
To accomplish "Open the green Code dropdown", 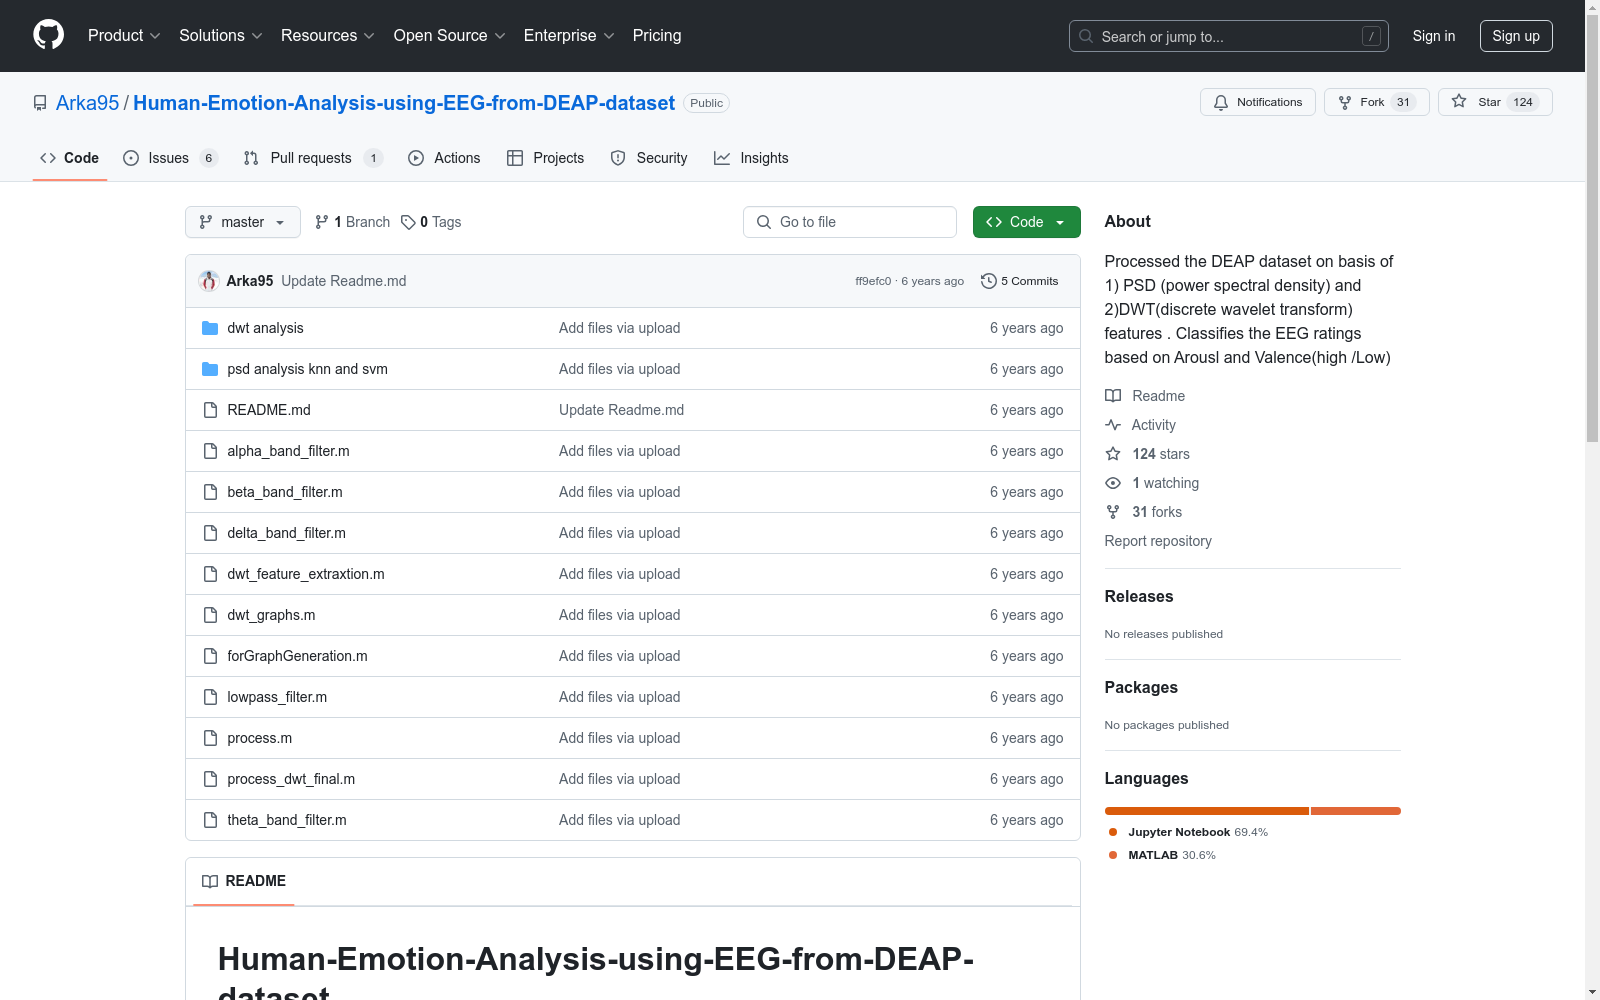I will [x=1026, y=222].
